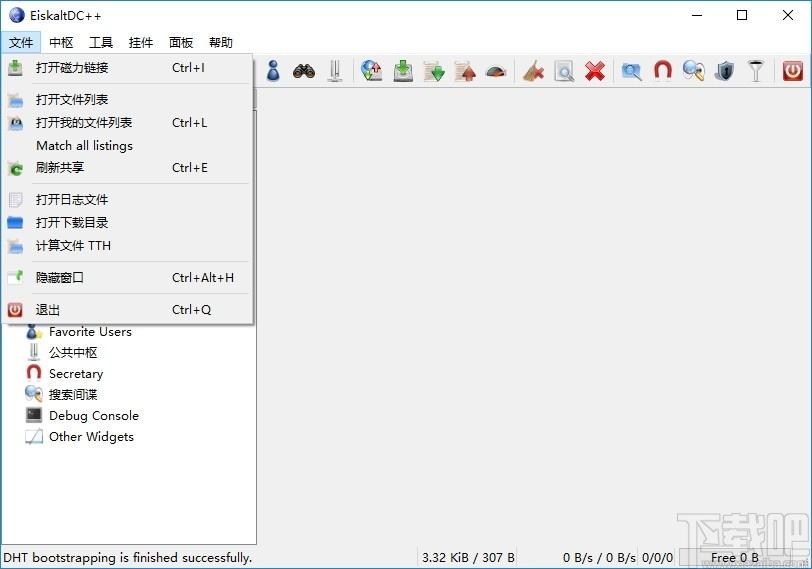Open the 帮助 menu

coord(221,42)
